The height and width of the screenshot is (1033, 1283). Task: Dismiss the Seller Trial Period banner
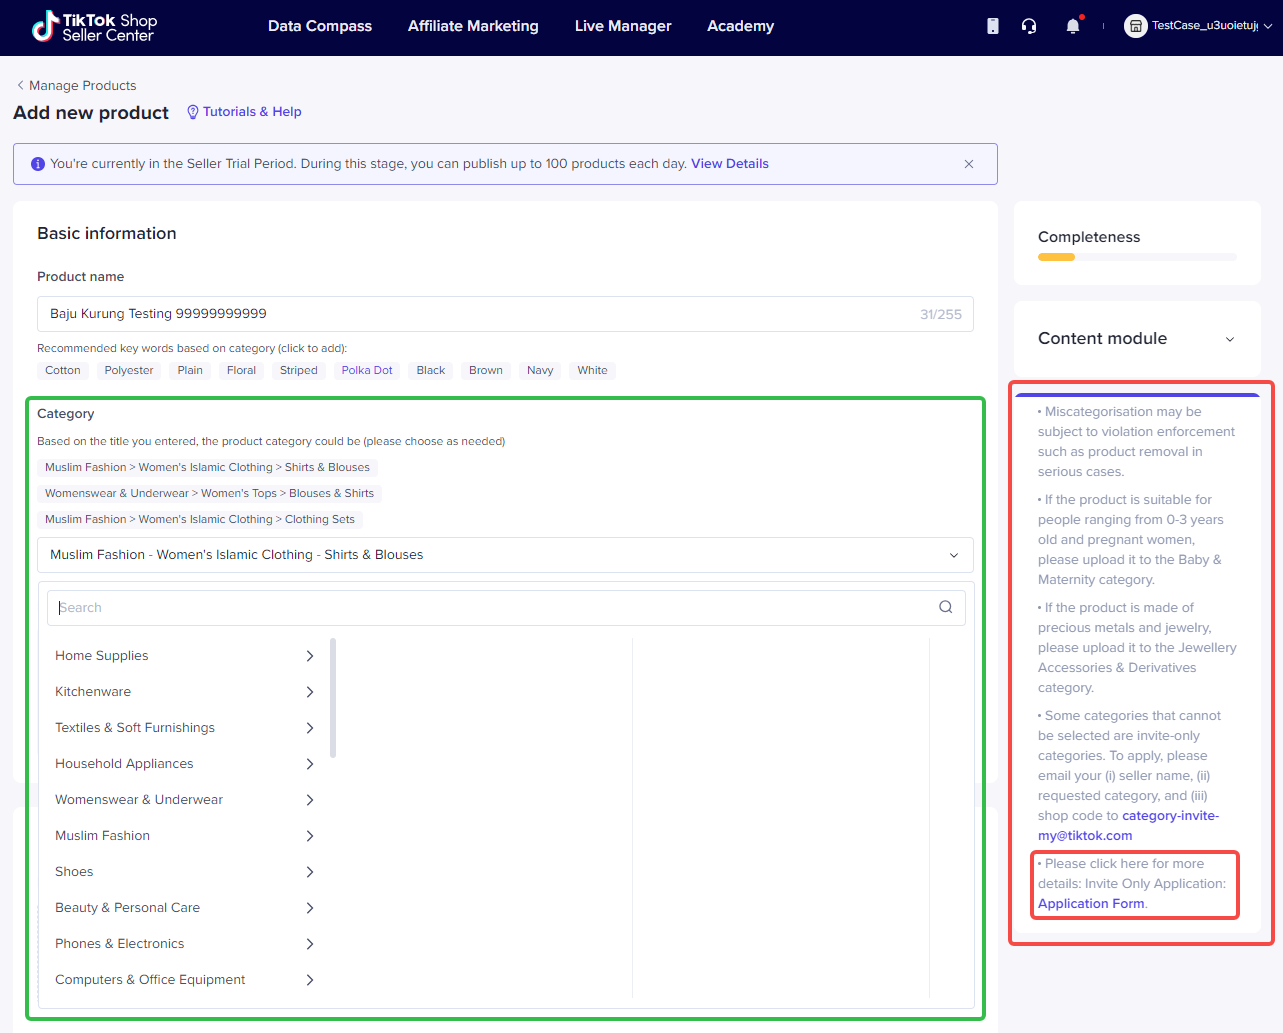pyautogui.click(x=969, y=164)
